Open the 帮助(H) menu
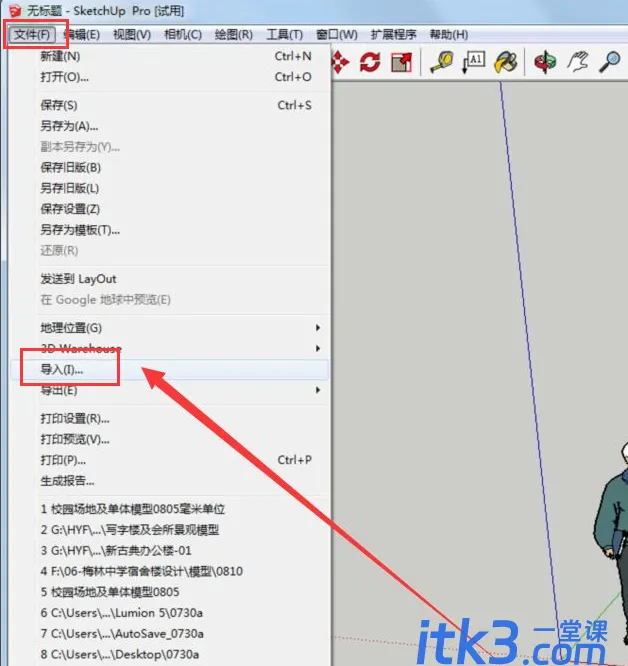Image resolution: width=628 pixels, height=666 pixels. (449, 34)
